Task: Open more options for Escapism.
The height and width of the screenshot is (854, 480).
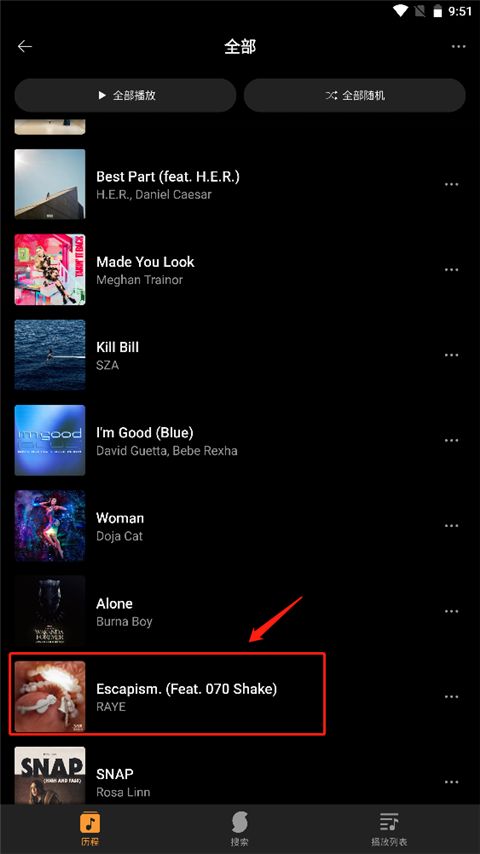Action: point(451,697)
